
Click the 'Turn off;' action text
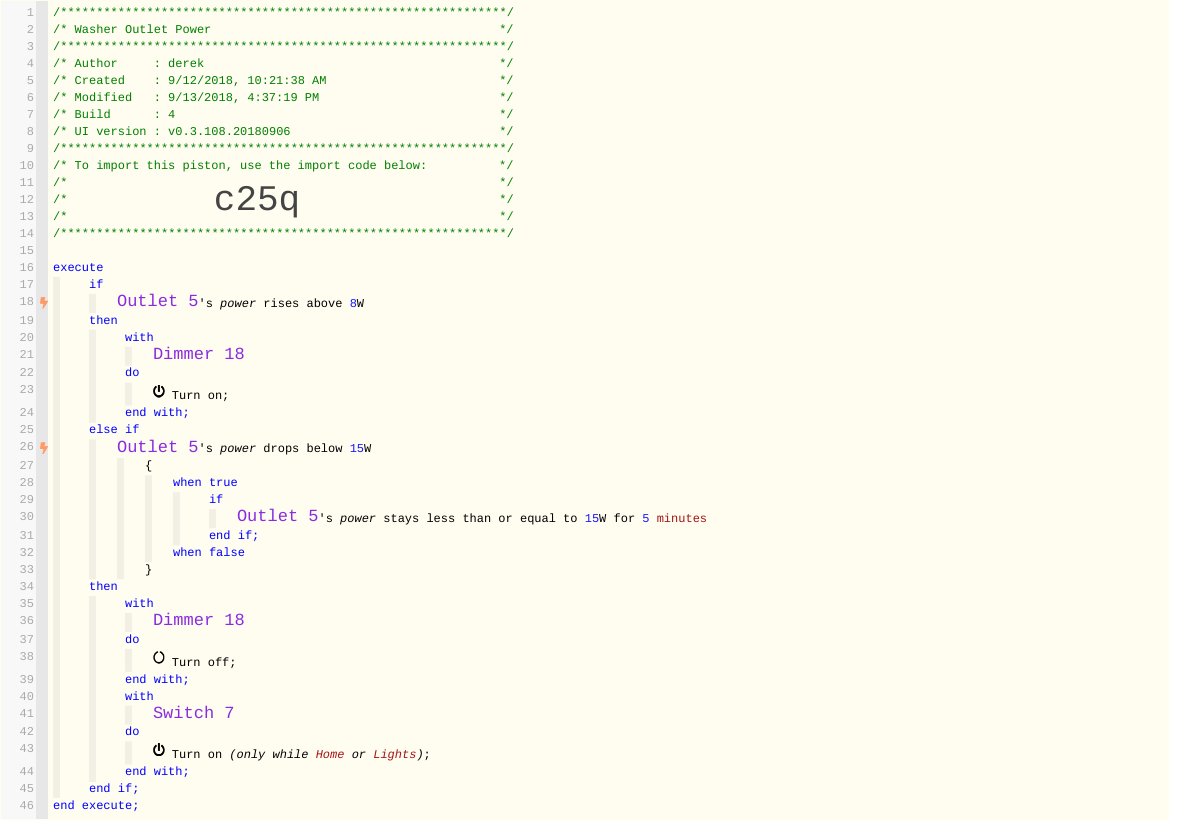click(x=204, y=663)
